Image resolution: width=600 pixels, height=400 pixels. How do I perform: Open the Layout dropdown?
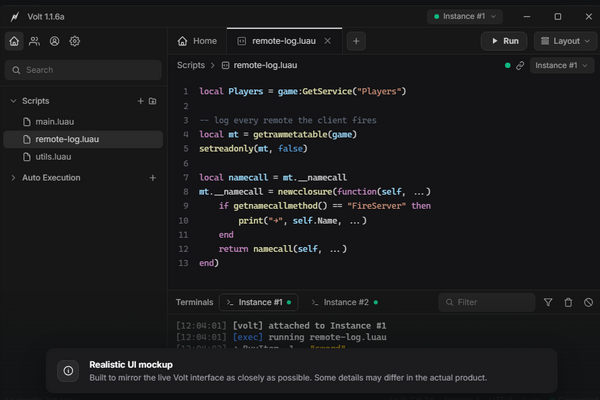click(565, 41)
